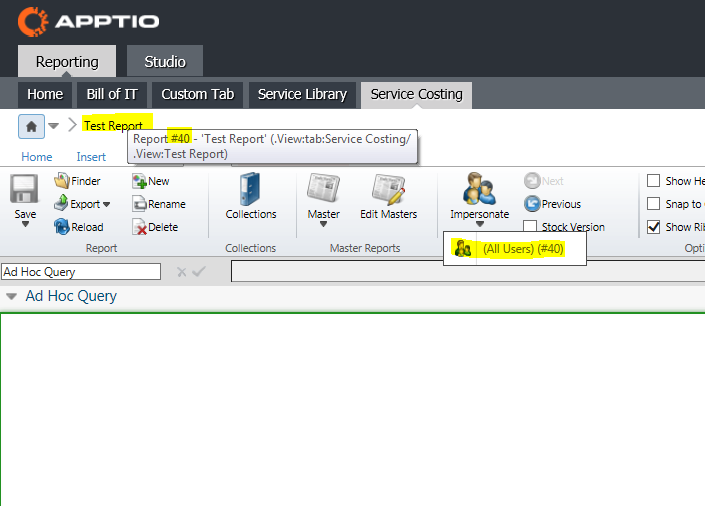Screen dimensions: 705x506
Task: Switch to the Studio tab
Action: pos(165,61)
